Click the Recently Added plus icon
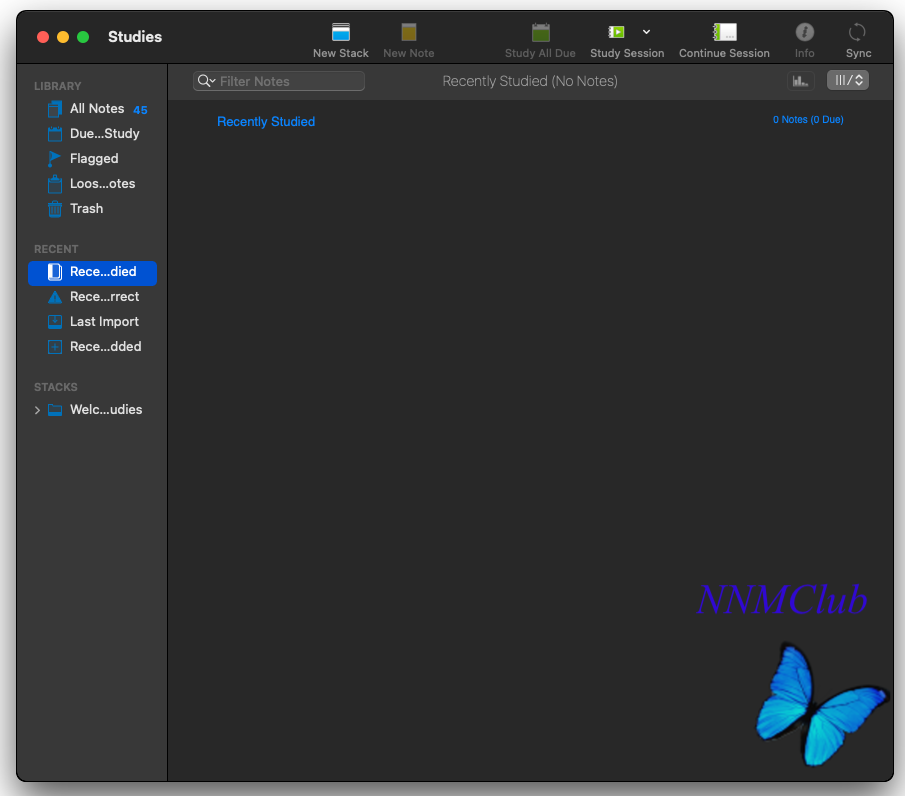905x796 pixels. (x=55, y=347)
